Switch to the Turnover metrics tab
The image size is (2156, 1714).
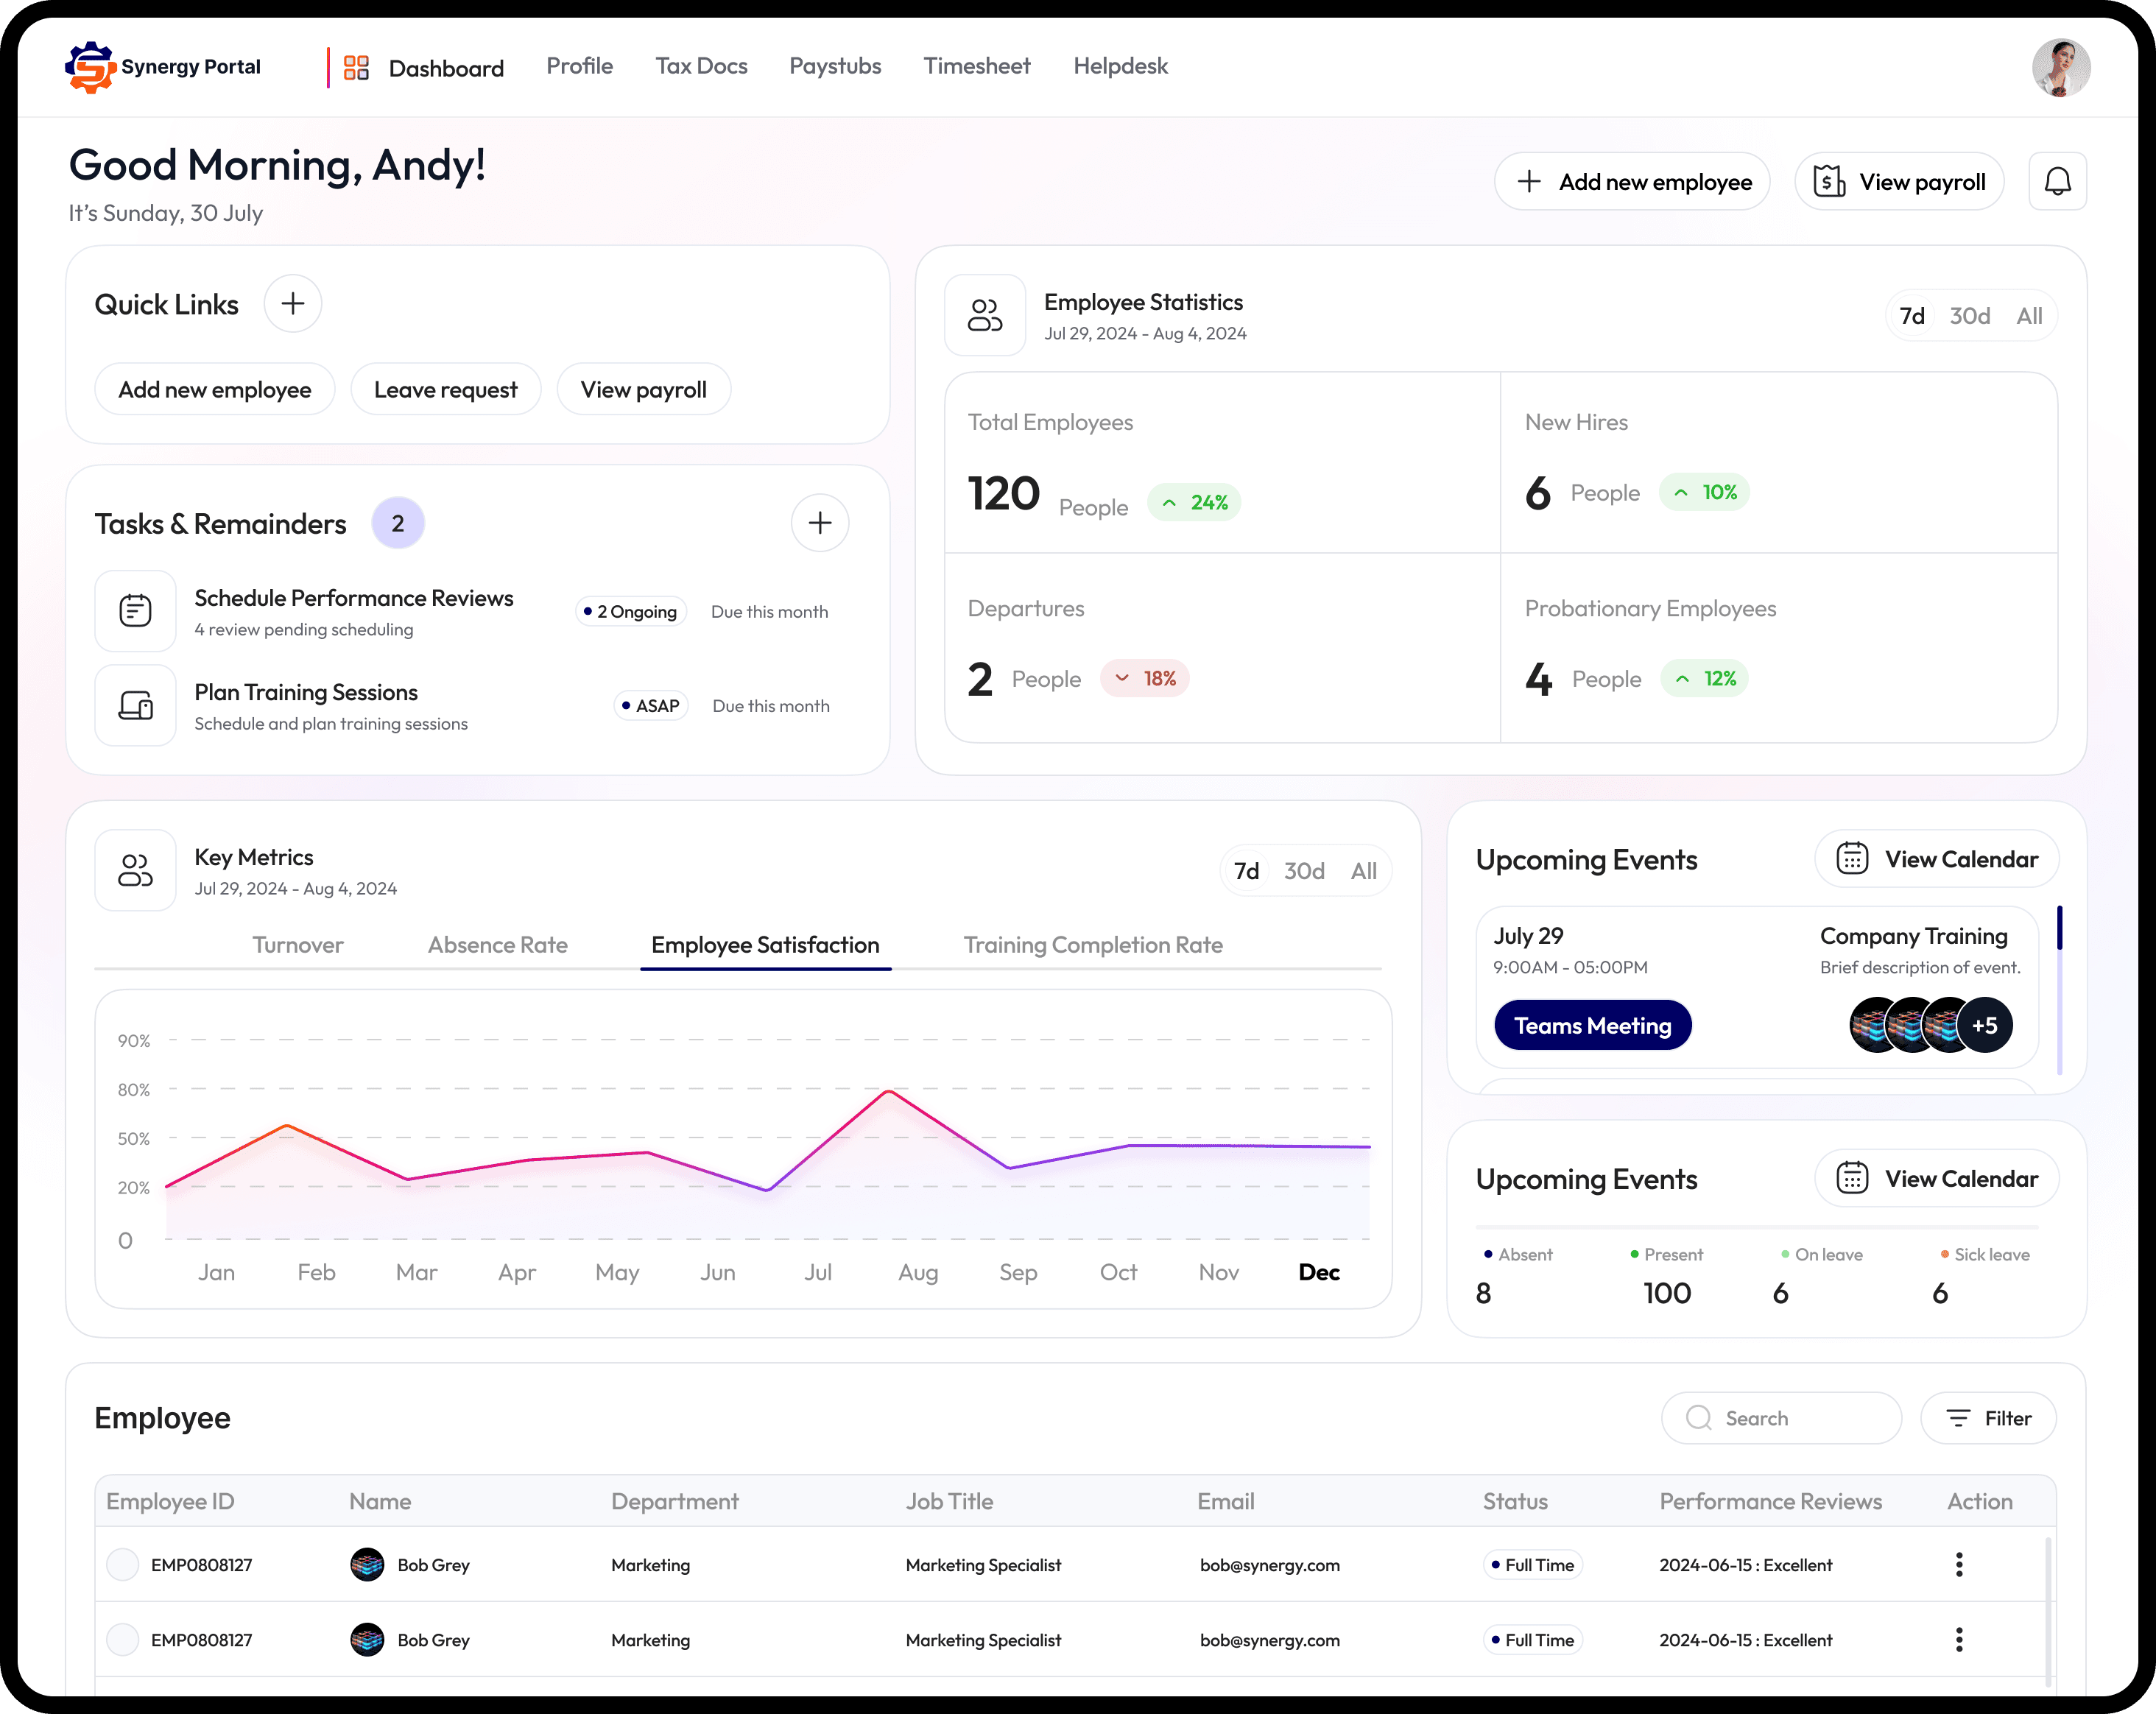[x=297, y=945]
